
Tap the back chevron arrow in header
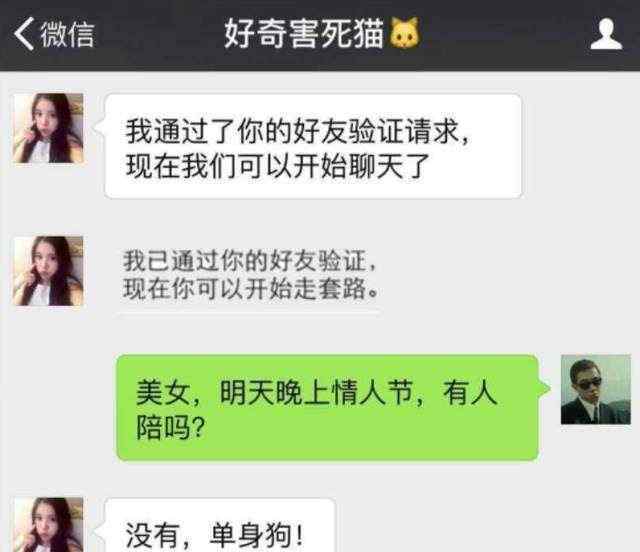tap(24, 34)
